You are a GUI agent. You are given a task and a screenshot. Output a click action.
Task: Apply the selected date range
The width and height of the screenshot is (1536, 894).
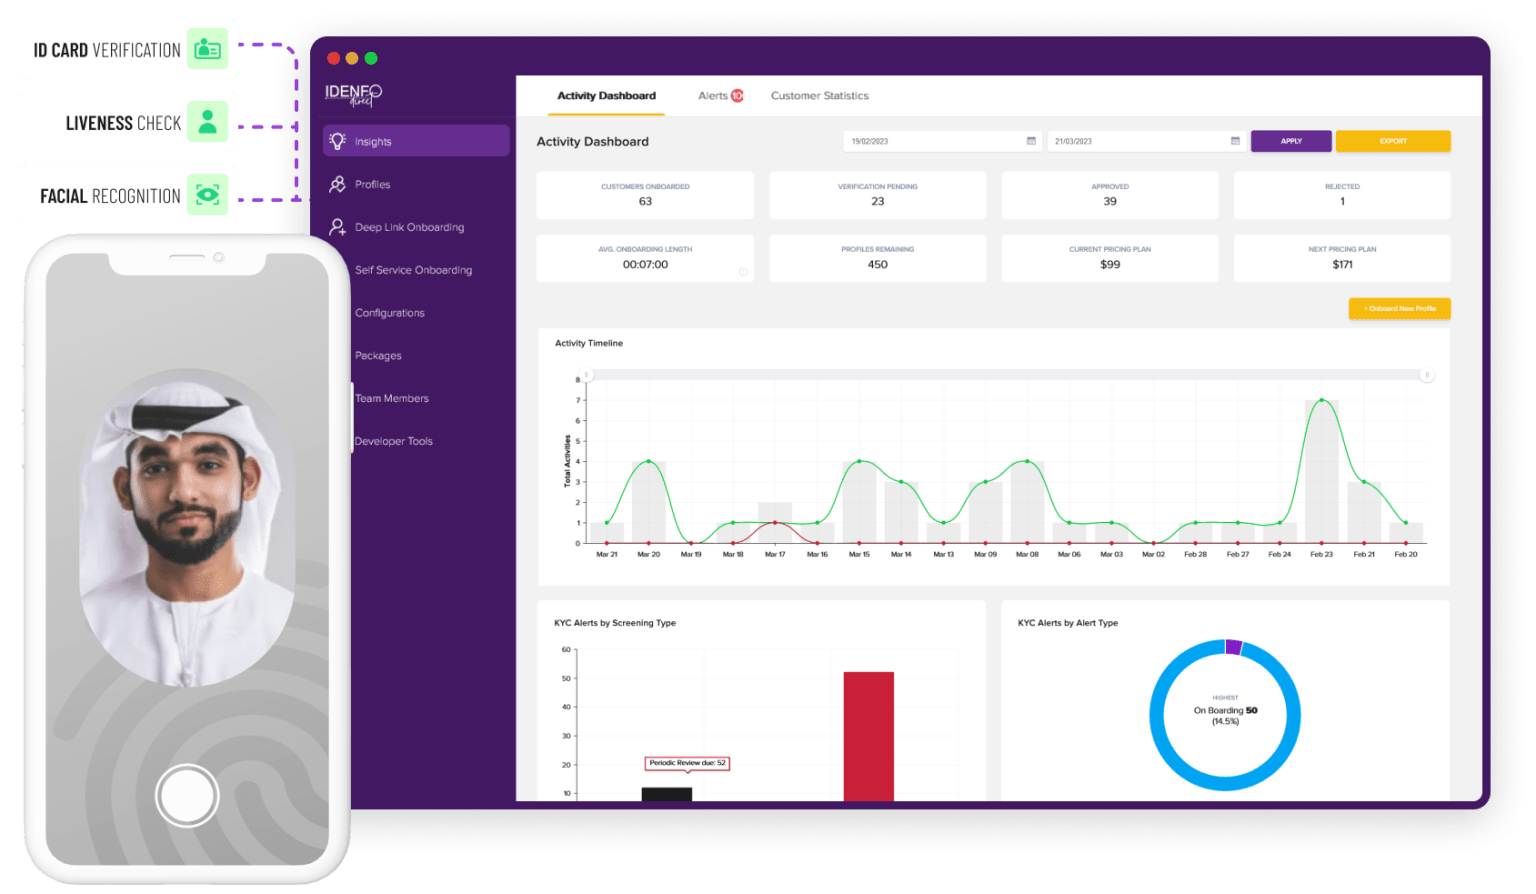tap(1291, 141)
